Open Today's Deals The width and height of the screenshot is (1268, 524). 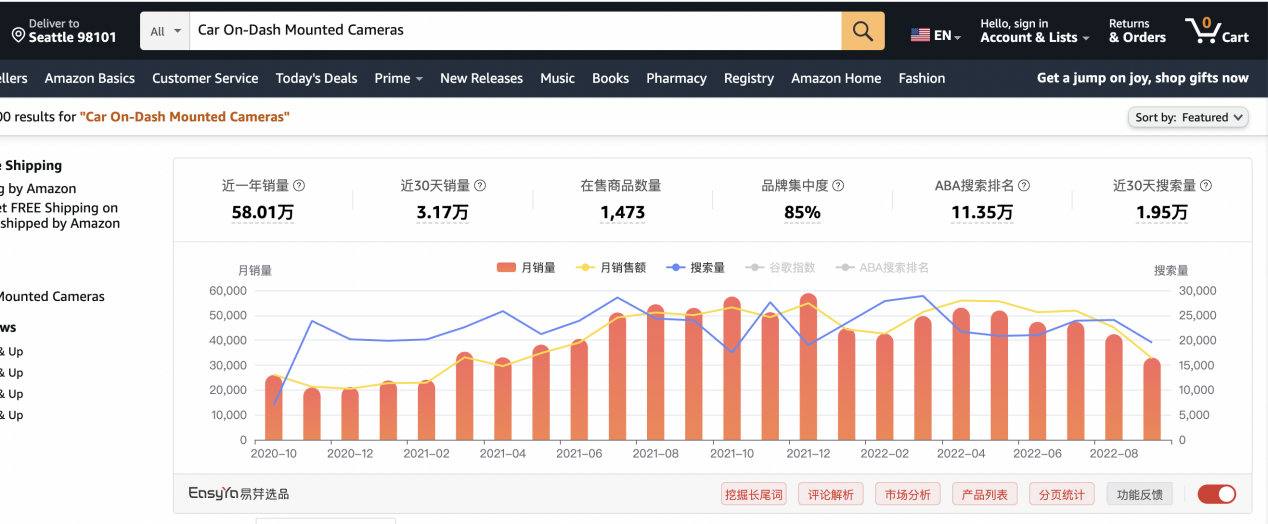(316, 78)
